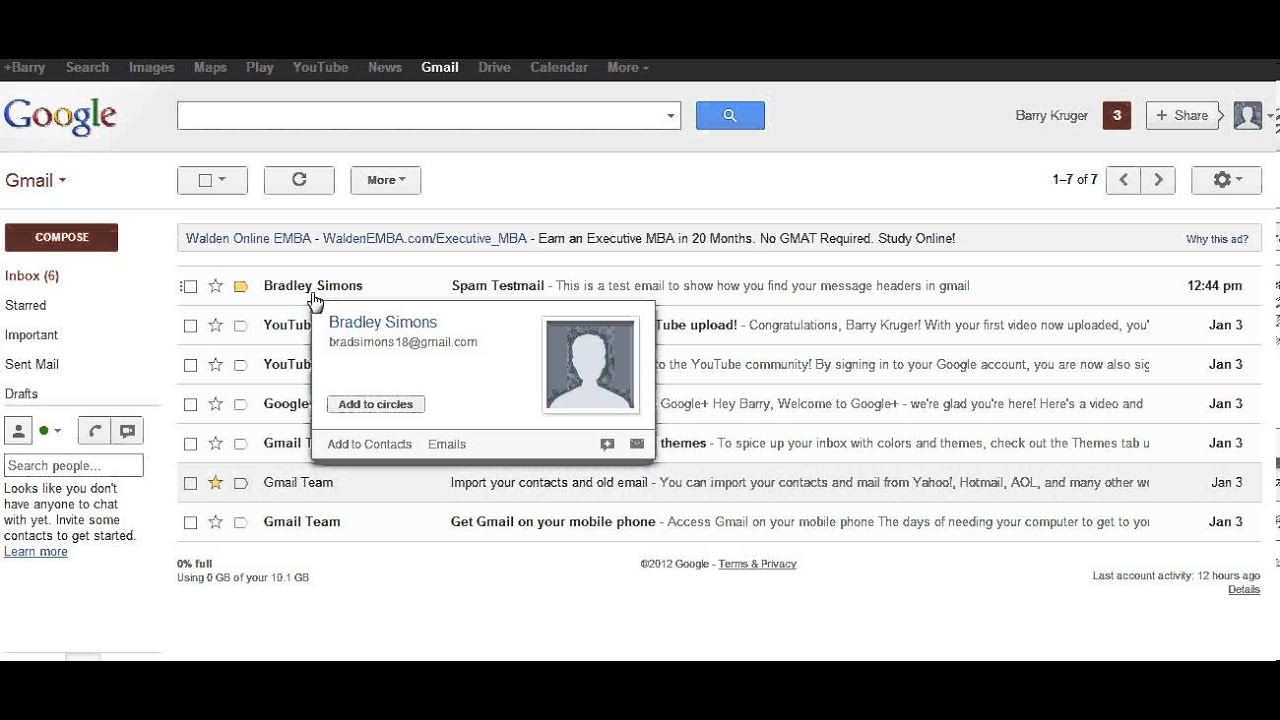The height and width of the screenshot is (720, 1280).
Task: Click the refresh inbox icon
Action: coord(299,180)
